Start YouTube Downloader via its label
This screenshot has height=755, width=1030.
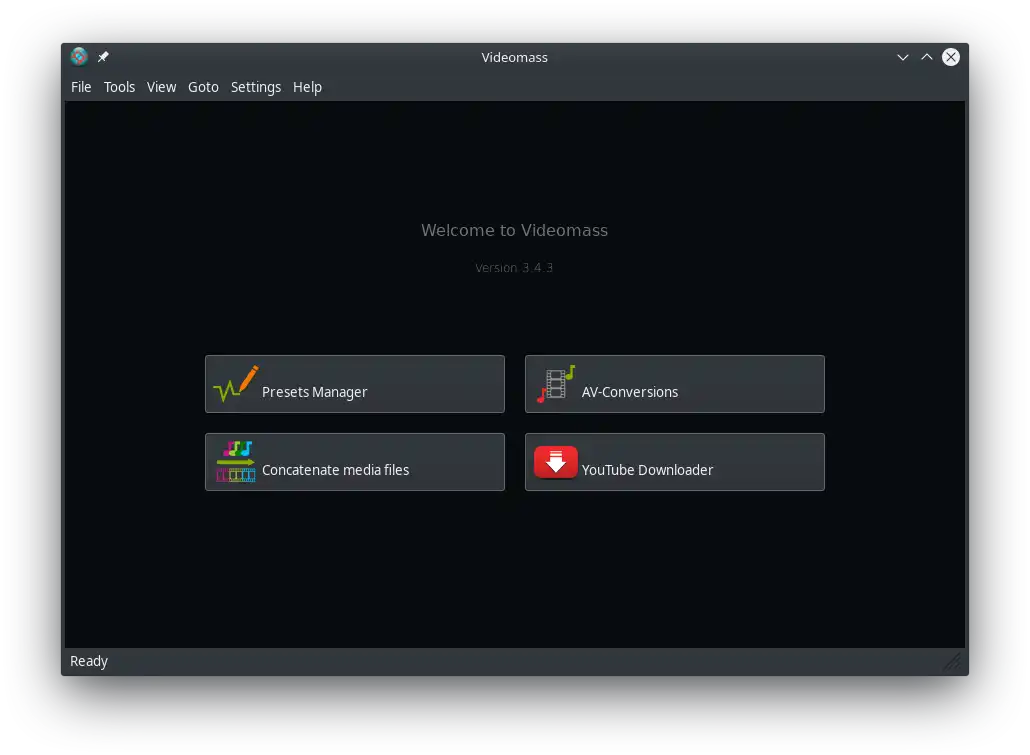(x=647, y=470)
